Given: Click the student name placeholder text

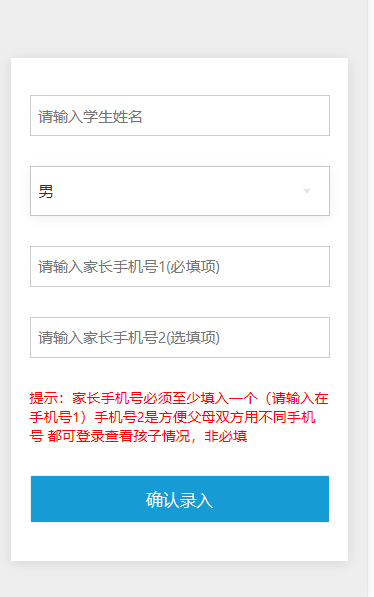Looking at the screenshot, I should tap(90, 116).
